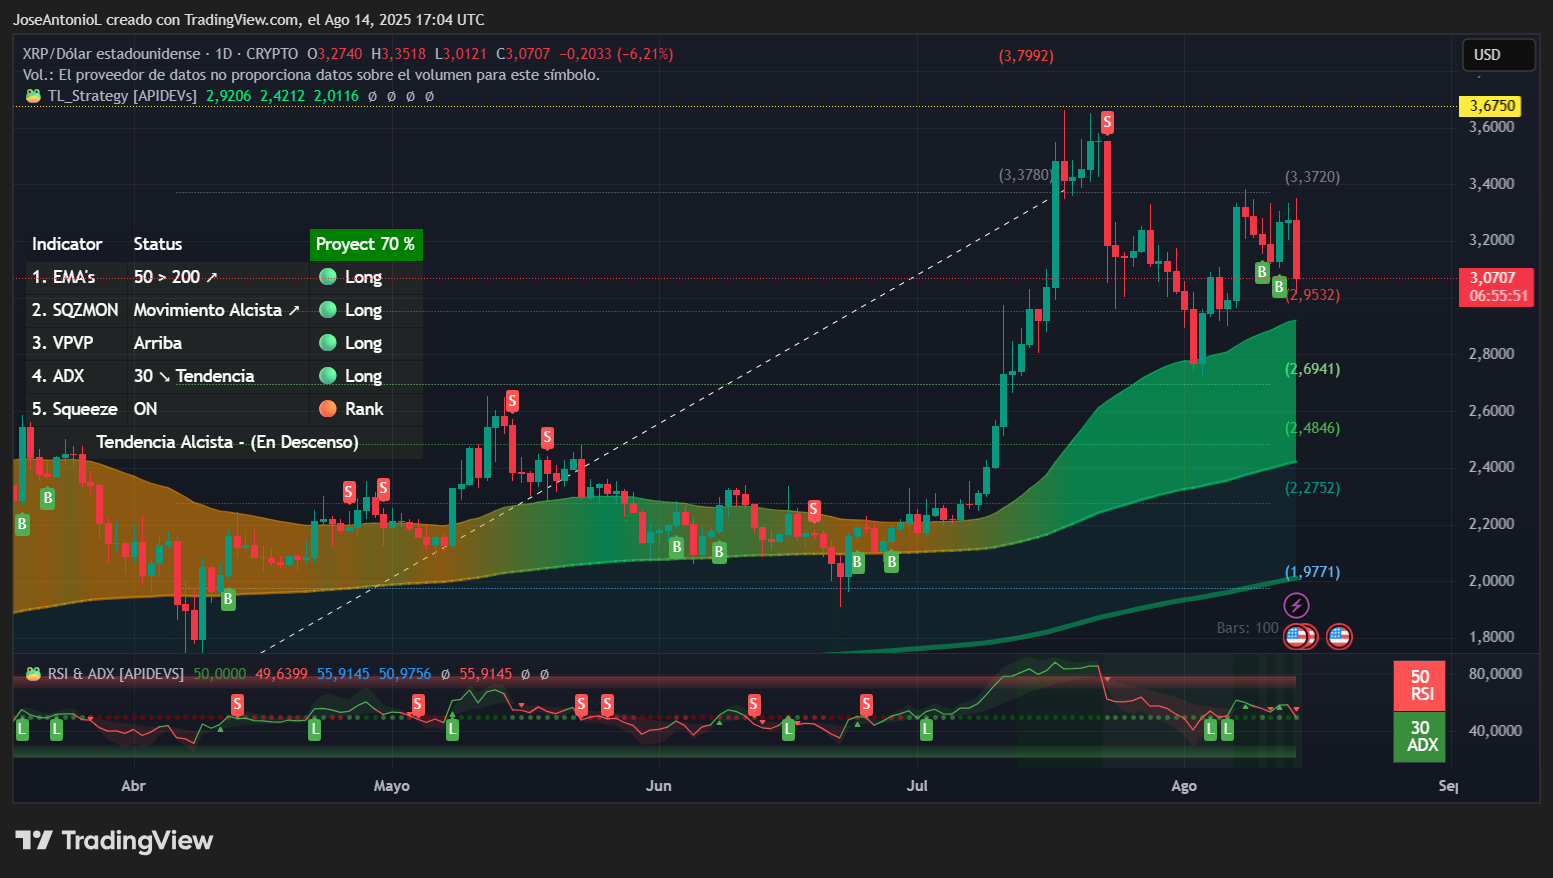Viewport: 1553px width, 878px height.
Task: Toggle the EMA's Long status indicator
Action: coord(327,277)
